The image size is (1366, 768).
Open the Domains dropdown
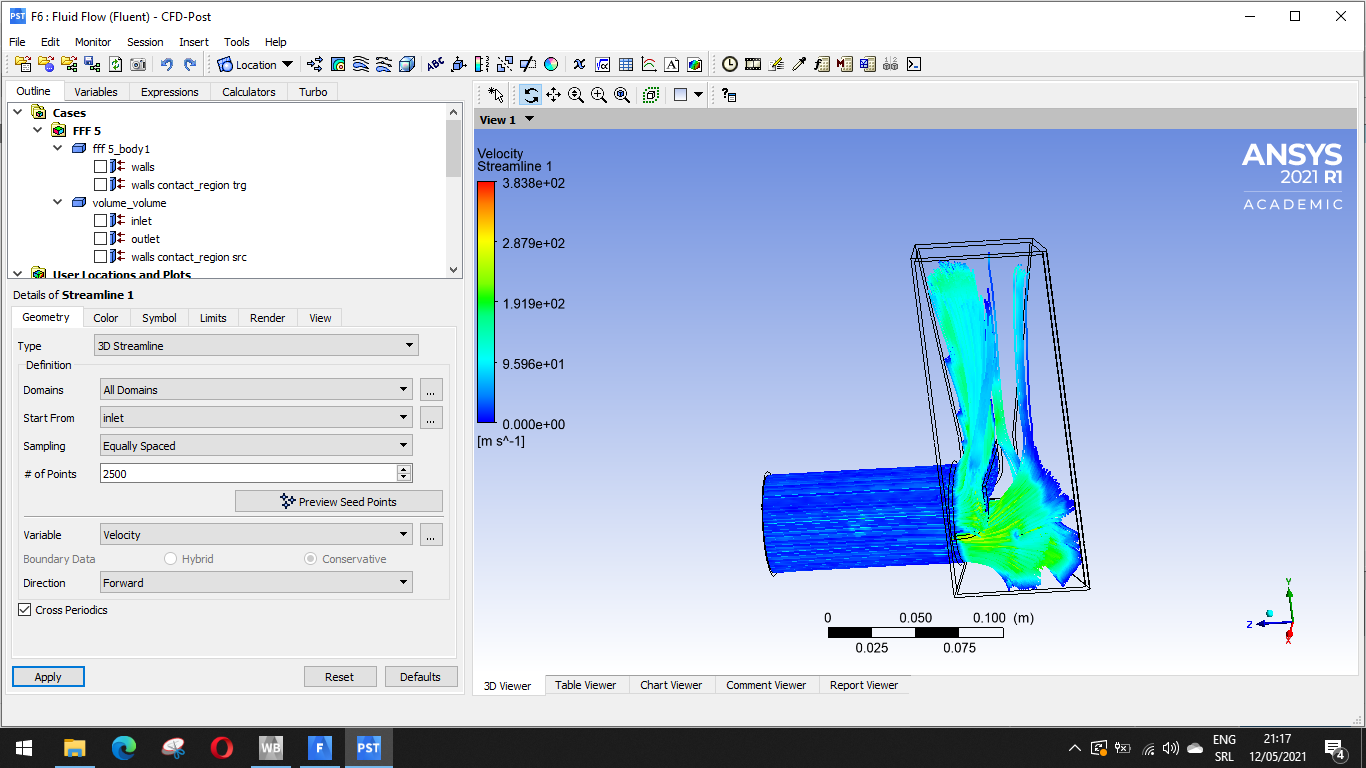click(256, 390)
